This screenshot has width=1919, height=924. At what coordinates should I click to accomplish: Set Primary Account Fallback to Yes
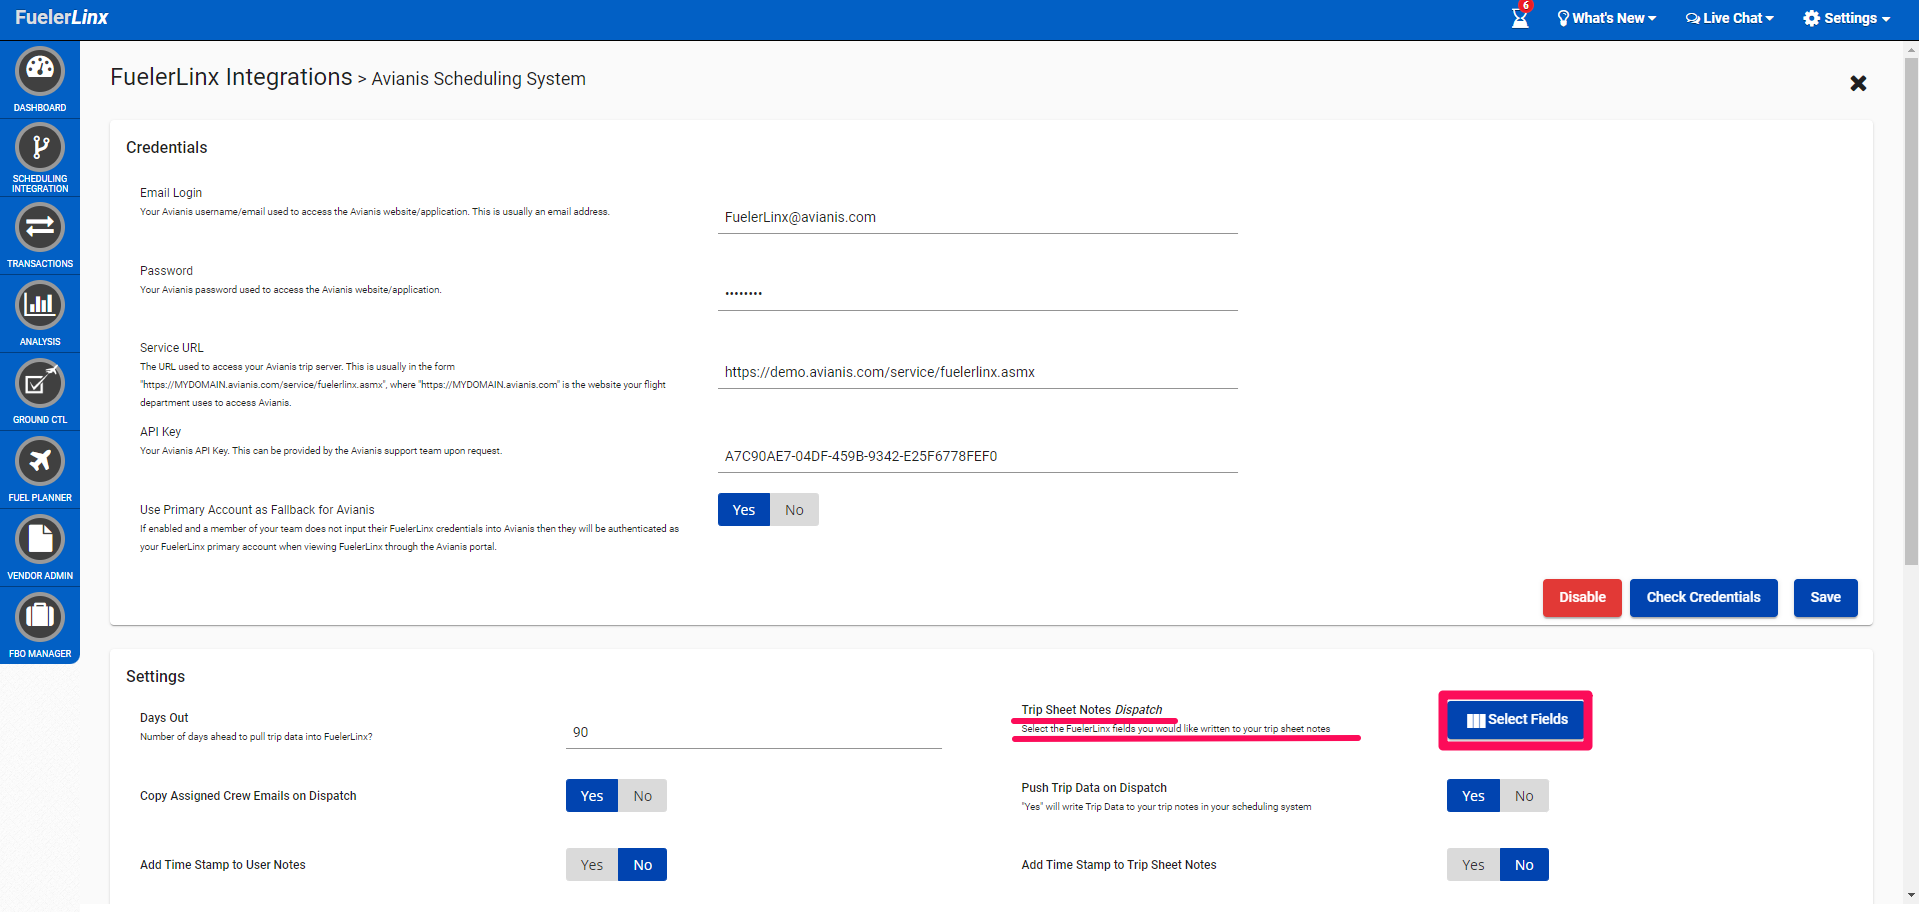tap(744, 510)
